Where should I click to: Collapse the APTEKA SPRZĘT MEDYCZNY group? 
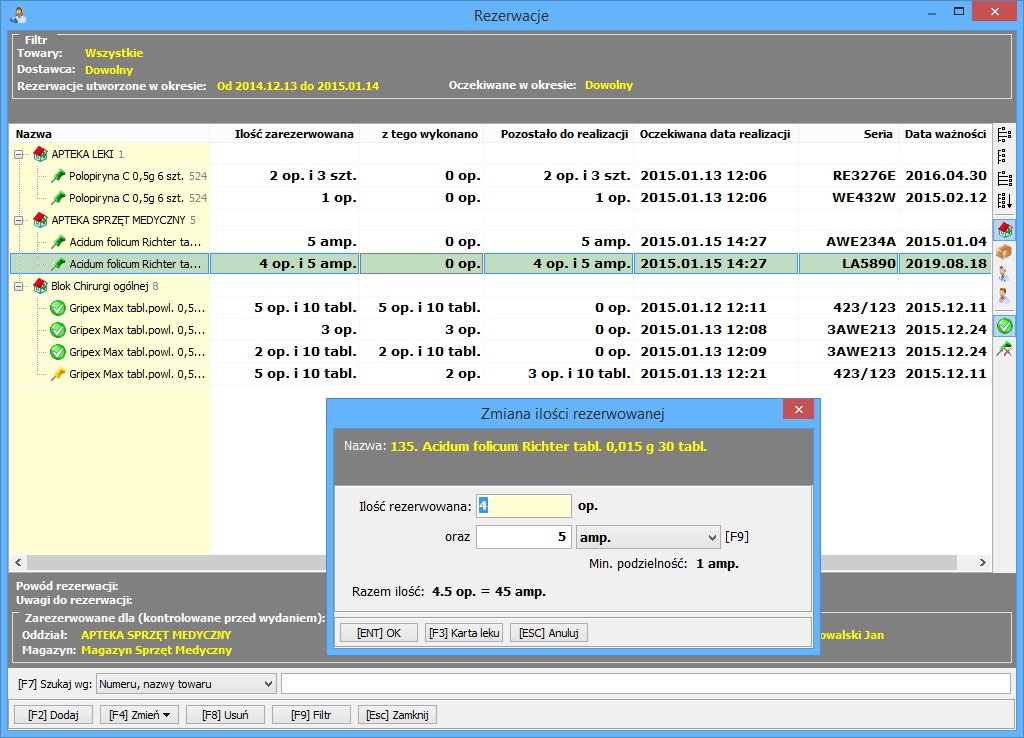point(19,220)
